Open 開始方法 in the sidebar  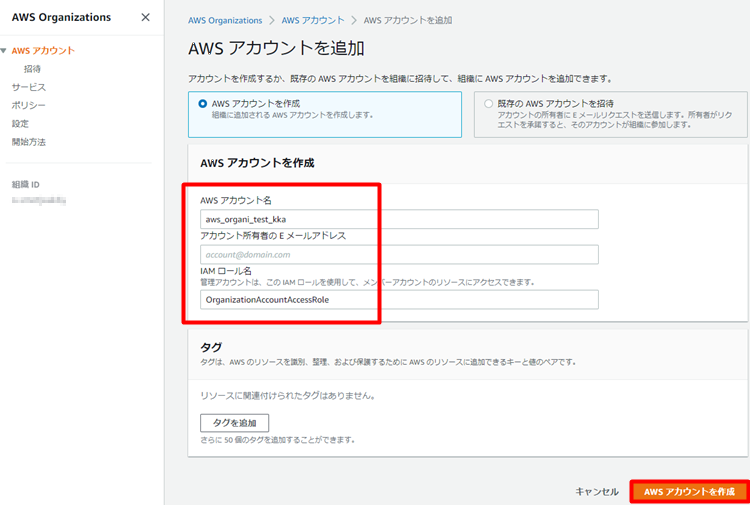click(29, 142)
